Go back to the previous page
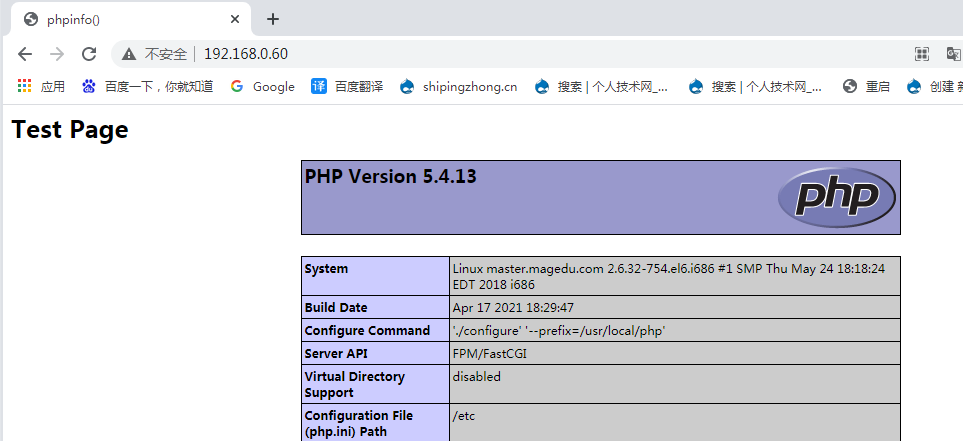 [x=25, y=54]
